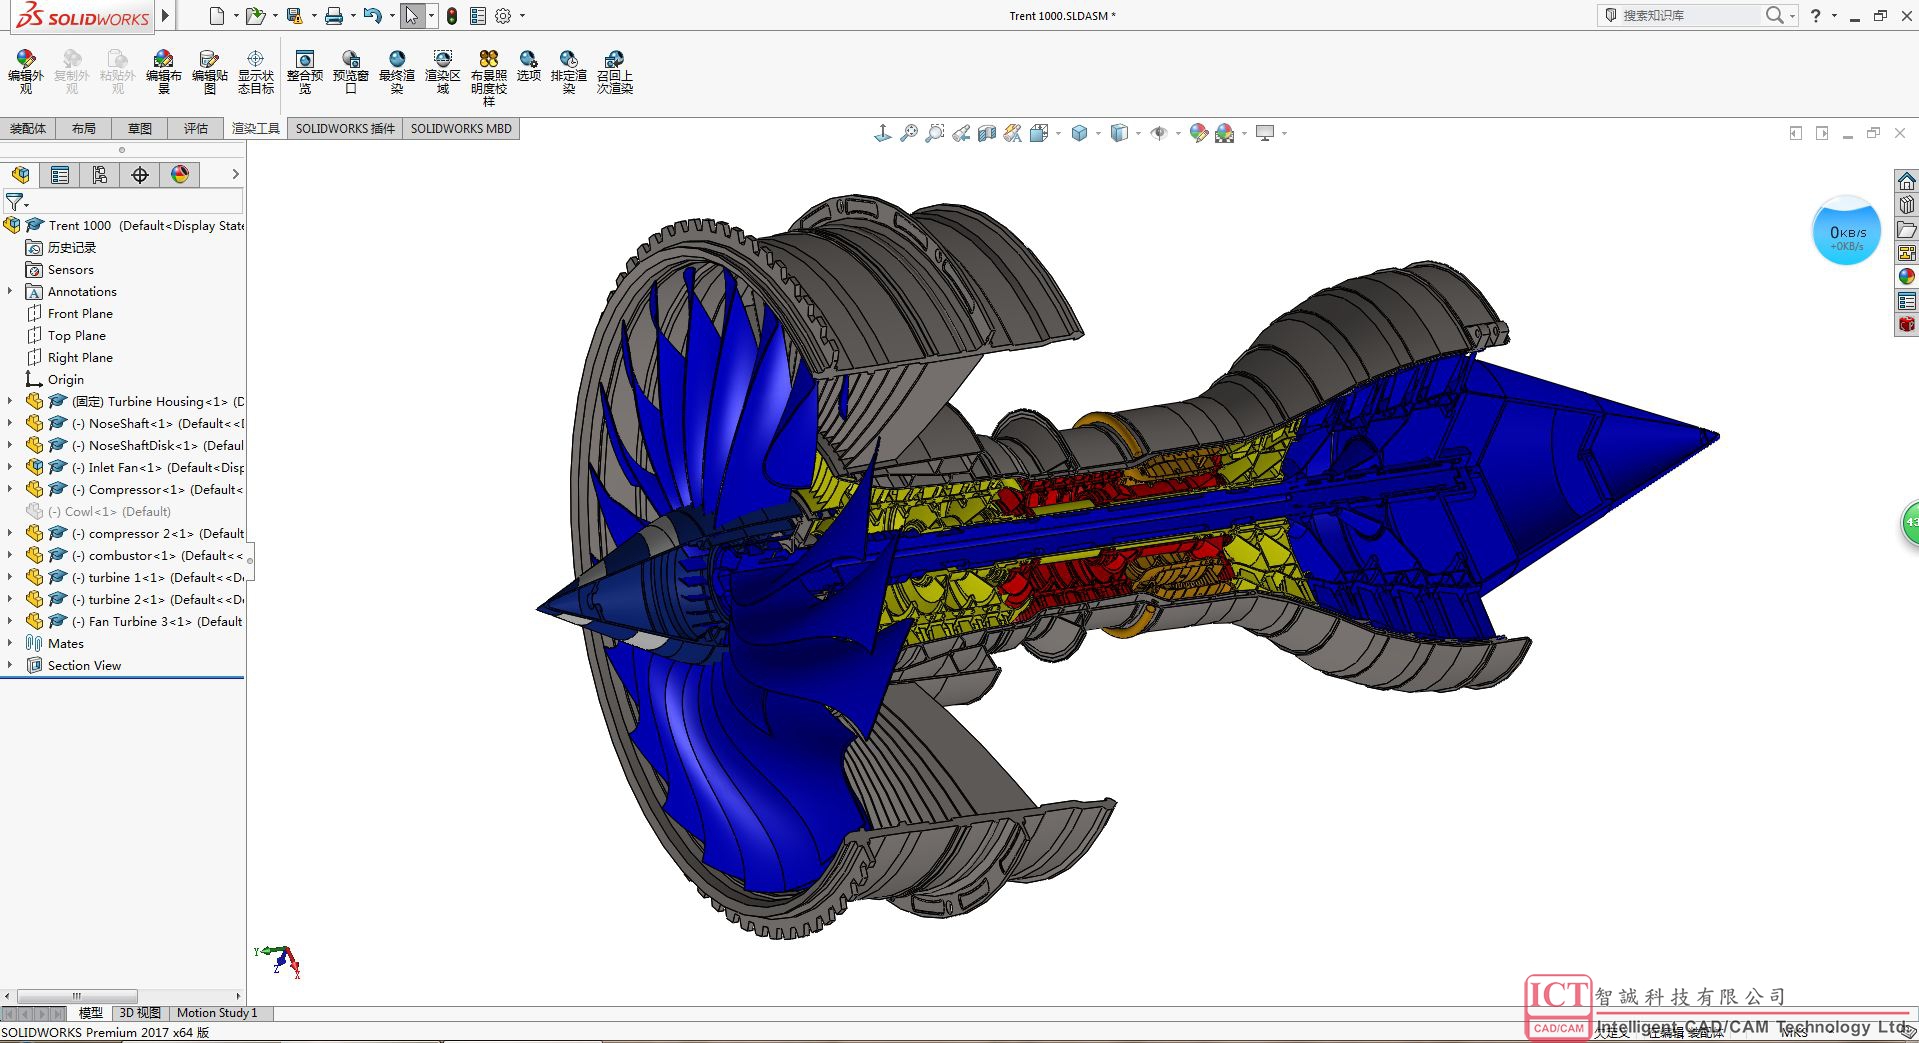
Task: Open Hide/Show Items dropdown arrow
Action: point(1178,133)
